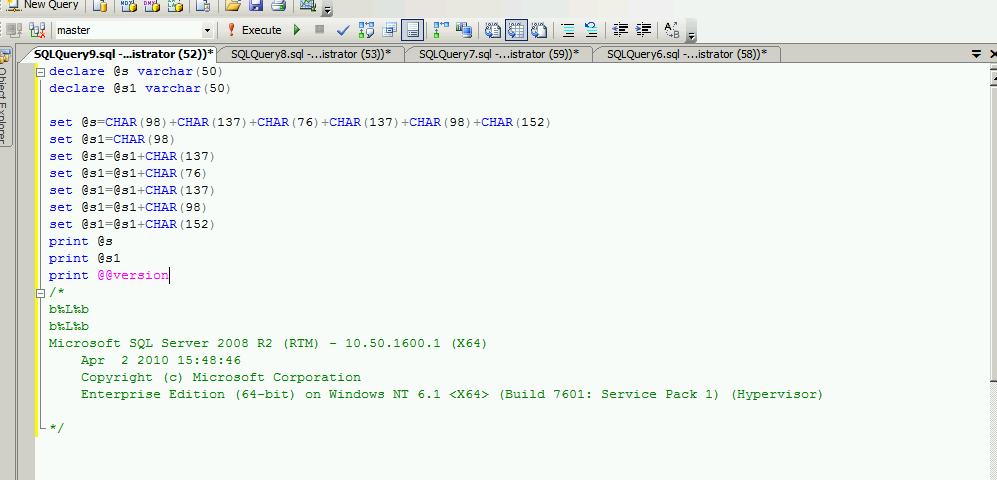Start debugging with the green arrow
Viewport: 997px width, 480px height.
coord(297,29)
